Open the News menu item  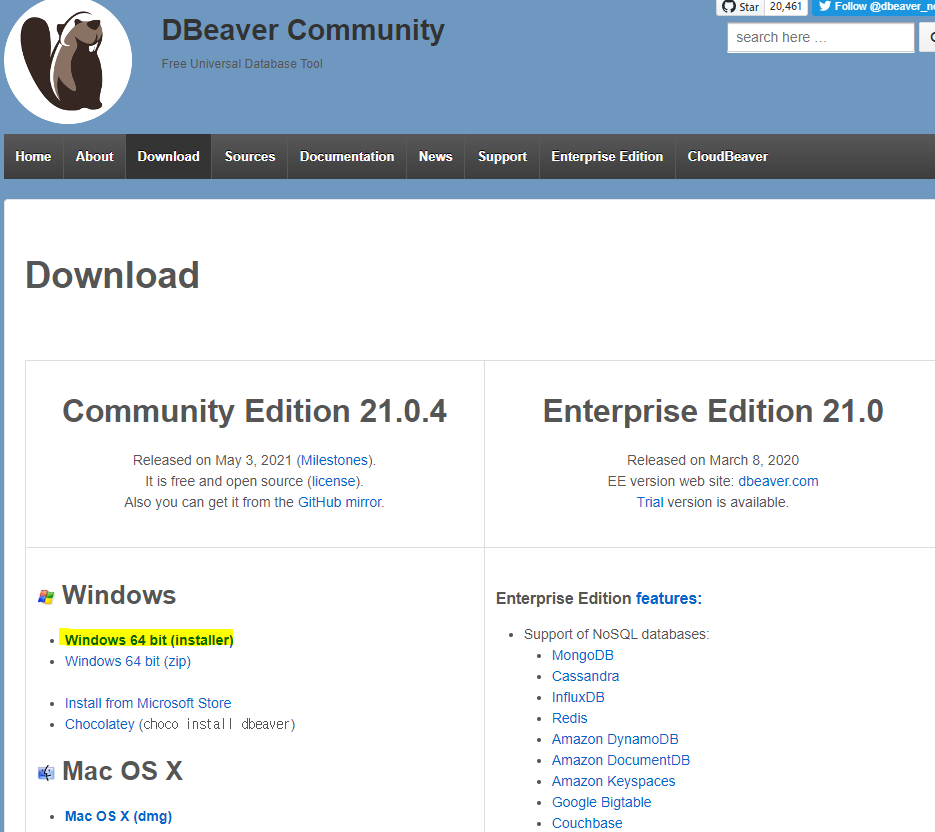(435, 156)
